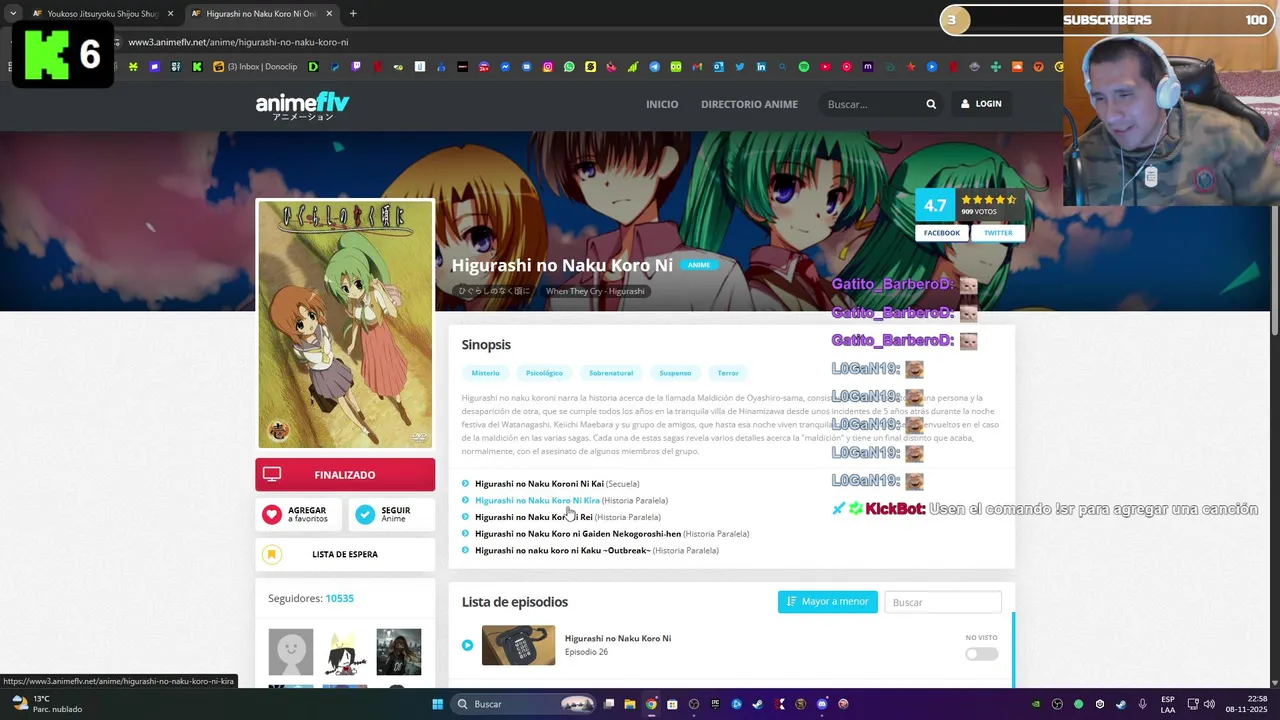
Task: Open the tab search chevron in Chrome
Action: tap(12, 14)
